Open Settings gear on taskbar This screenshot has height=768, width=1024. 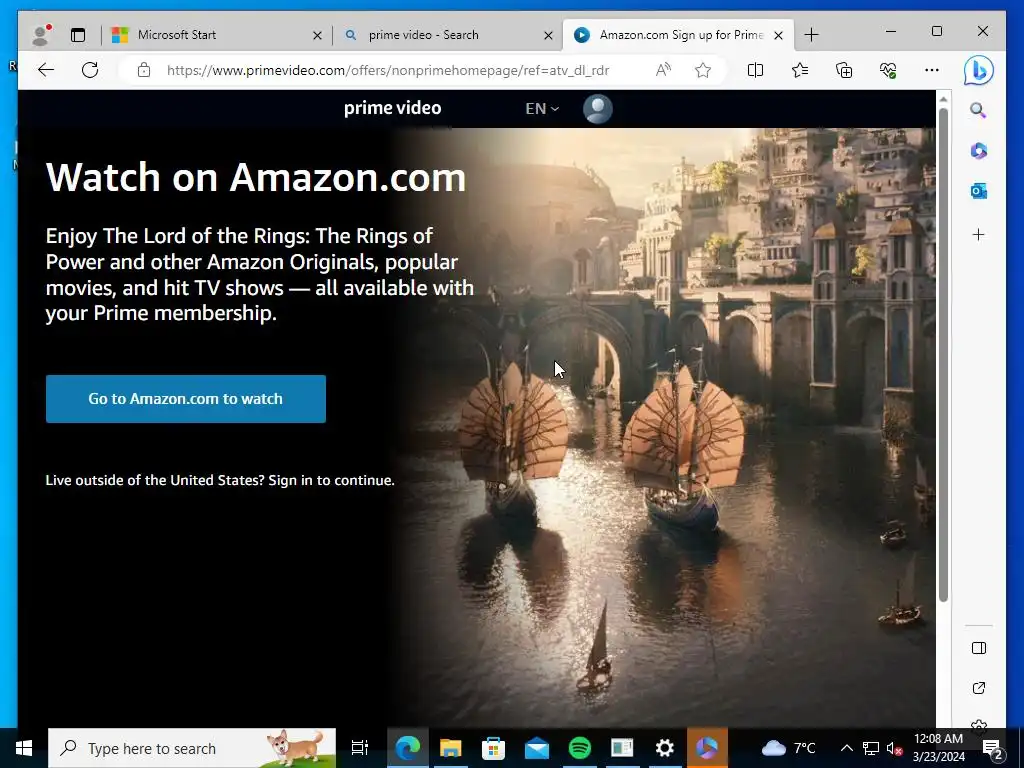tap(664, 748)
